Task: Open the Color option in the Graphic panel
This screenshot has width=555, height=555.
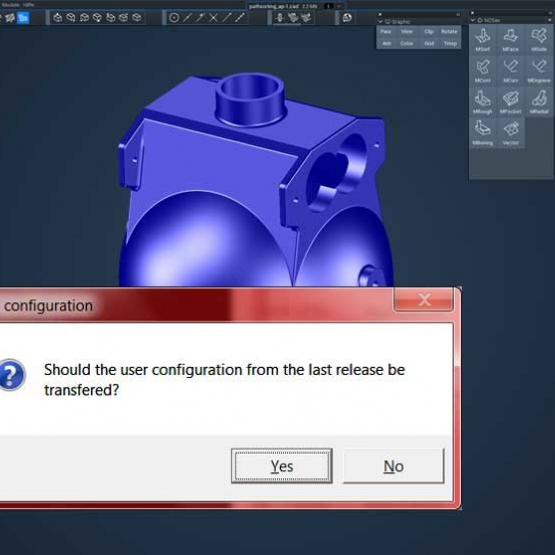Action: click(407, 44)
